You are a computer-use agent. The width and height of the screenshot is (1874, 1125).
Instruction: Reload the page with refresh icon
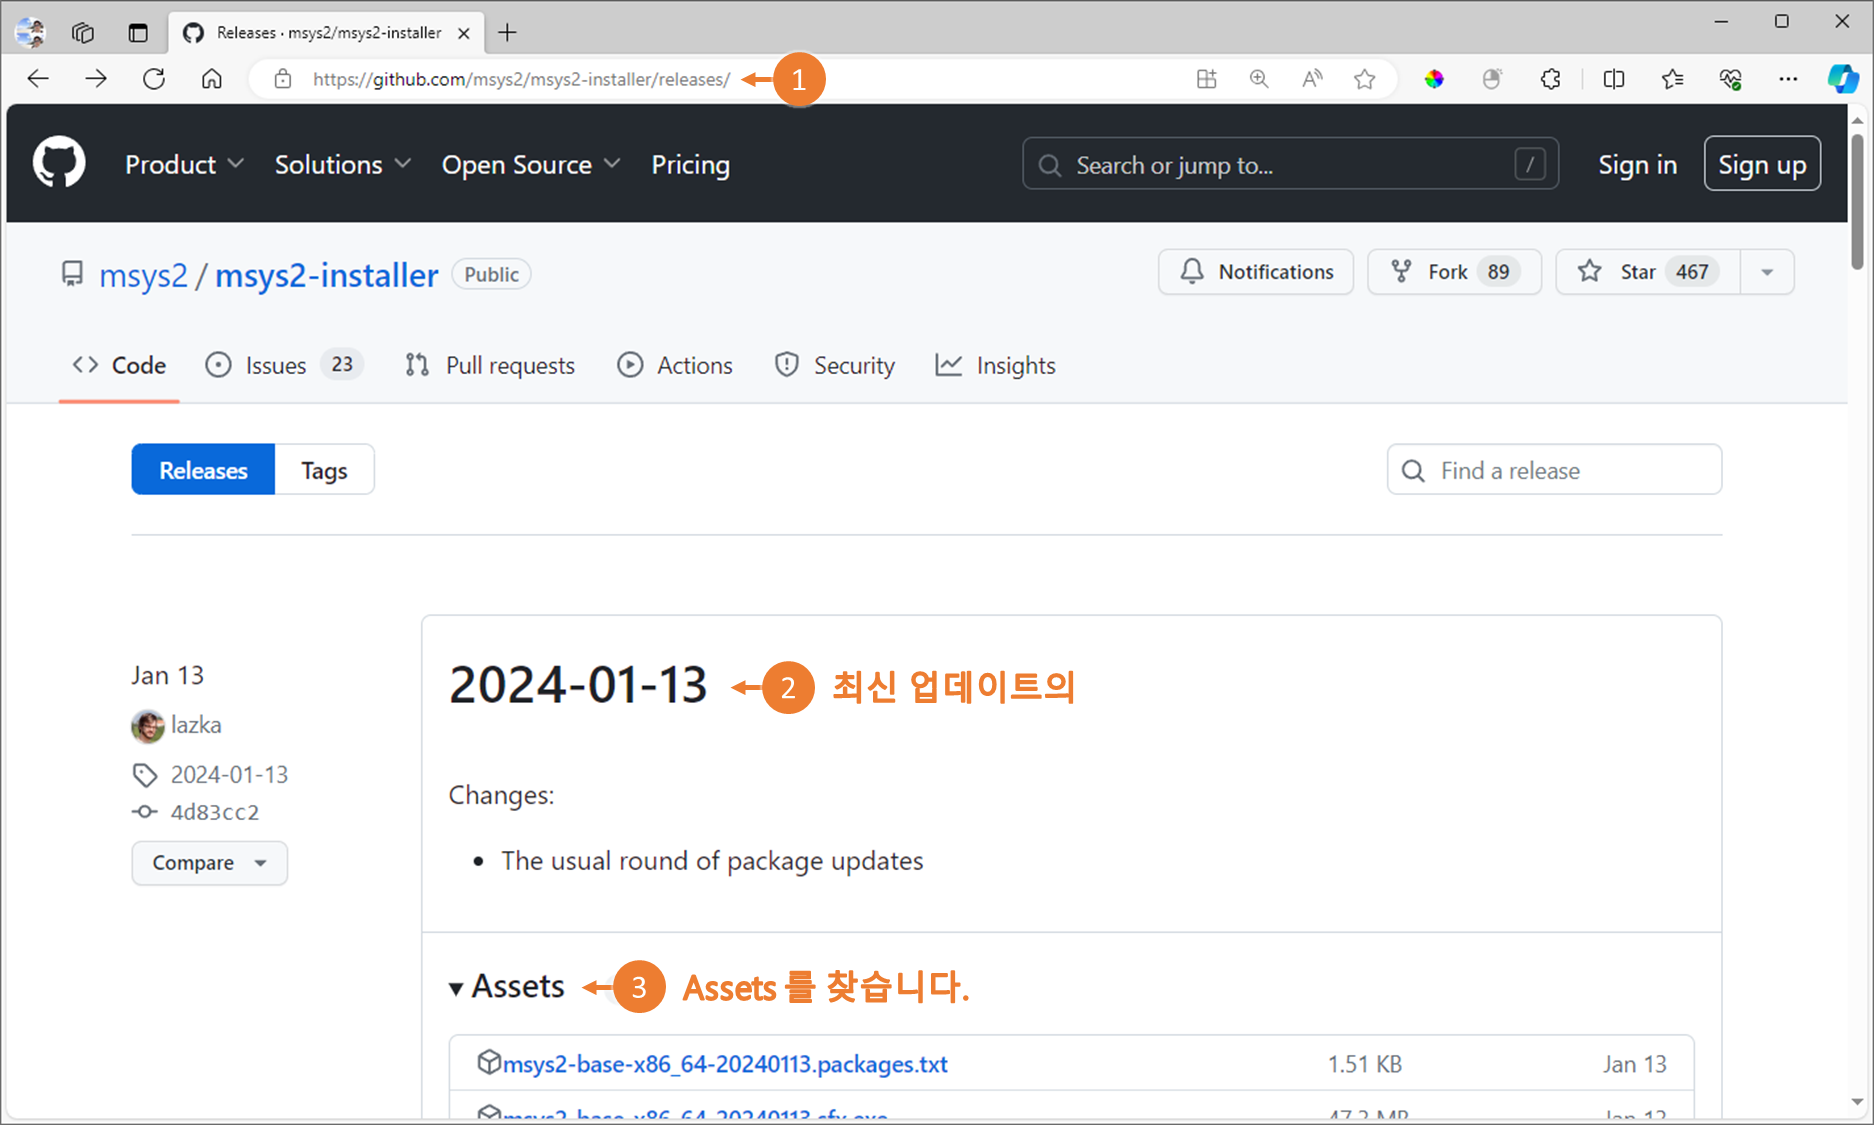point(154,79)
